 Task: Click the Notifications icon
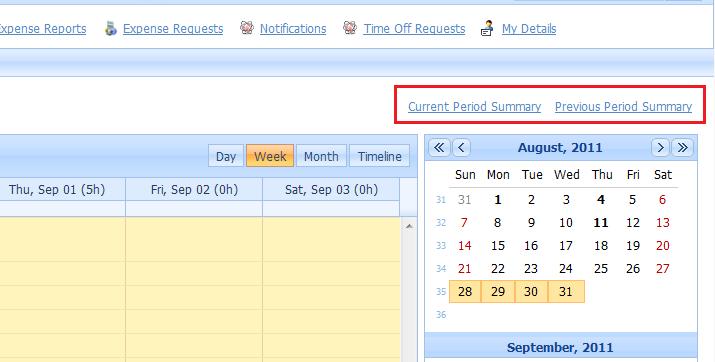point(247,28)
